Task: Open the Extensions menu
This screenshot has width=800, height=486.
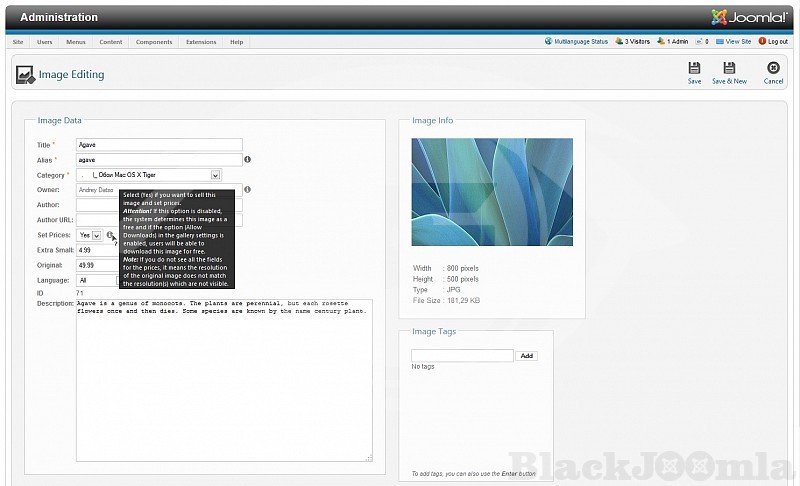Action: pyautogui.click(x=200, y=42)
